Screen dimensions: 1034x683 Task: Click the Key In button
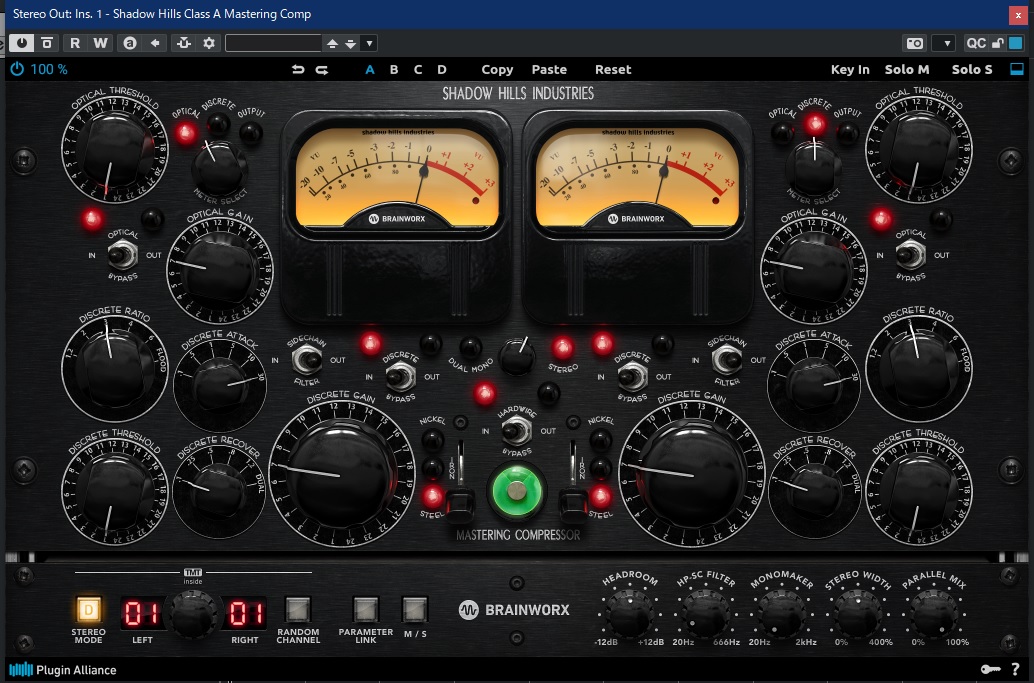point(850,69)
